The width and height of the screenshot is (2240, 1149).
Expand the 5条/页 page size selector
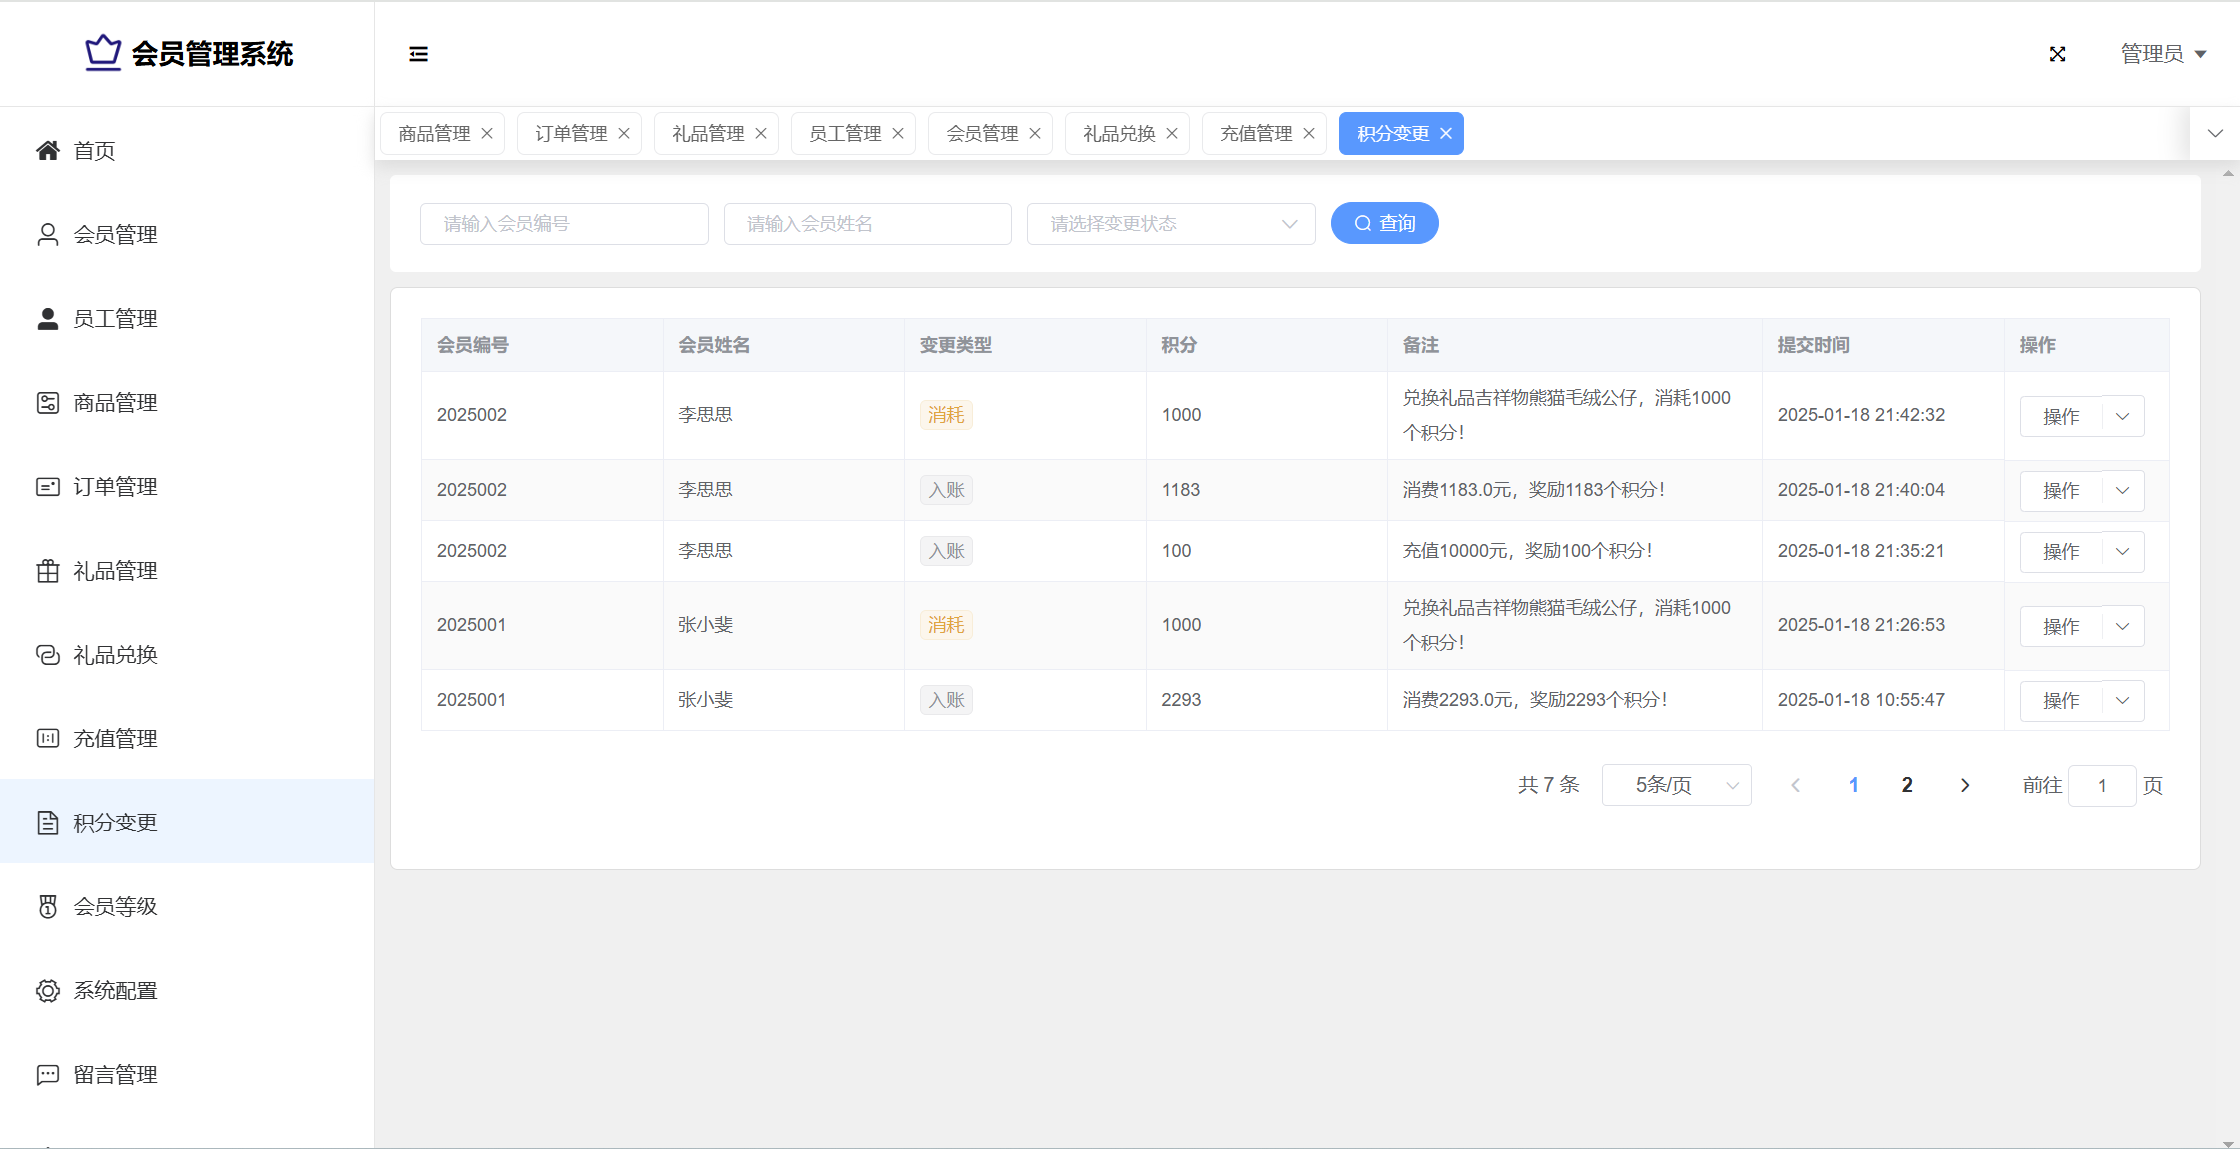point(1676,786)
